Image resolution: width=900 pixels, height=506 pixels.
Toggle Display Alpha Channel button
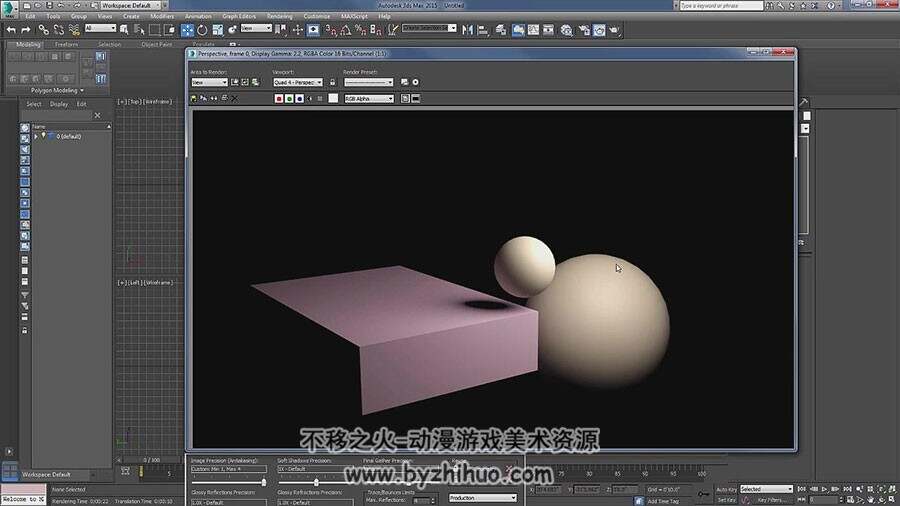[311, 99]
